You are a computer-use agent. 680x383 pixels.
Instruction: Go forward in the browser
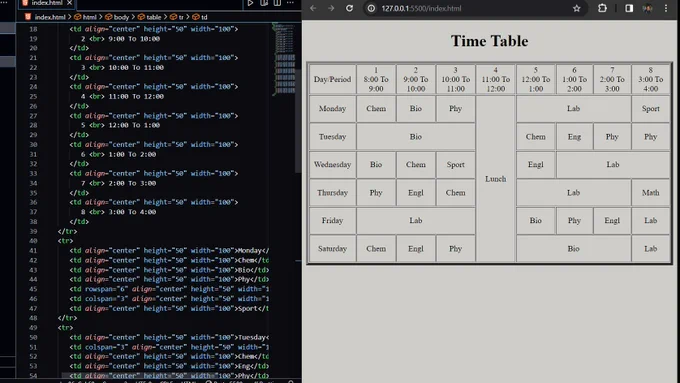coord(331,8)
